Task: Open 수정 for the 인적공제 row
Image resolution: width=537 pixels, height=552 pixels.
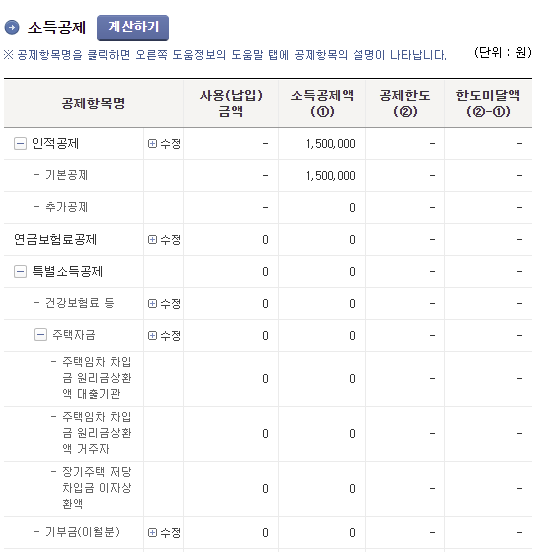Action: click(x=164, y=144)
